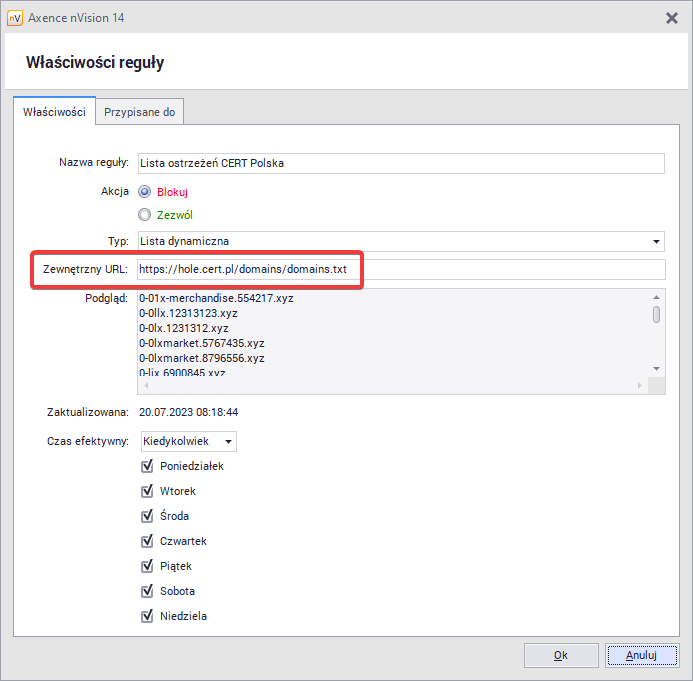Choose the Zezwól radio option

[x=145, y=214]
